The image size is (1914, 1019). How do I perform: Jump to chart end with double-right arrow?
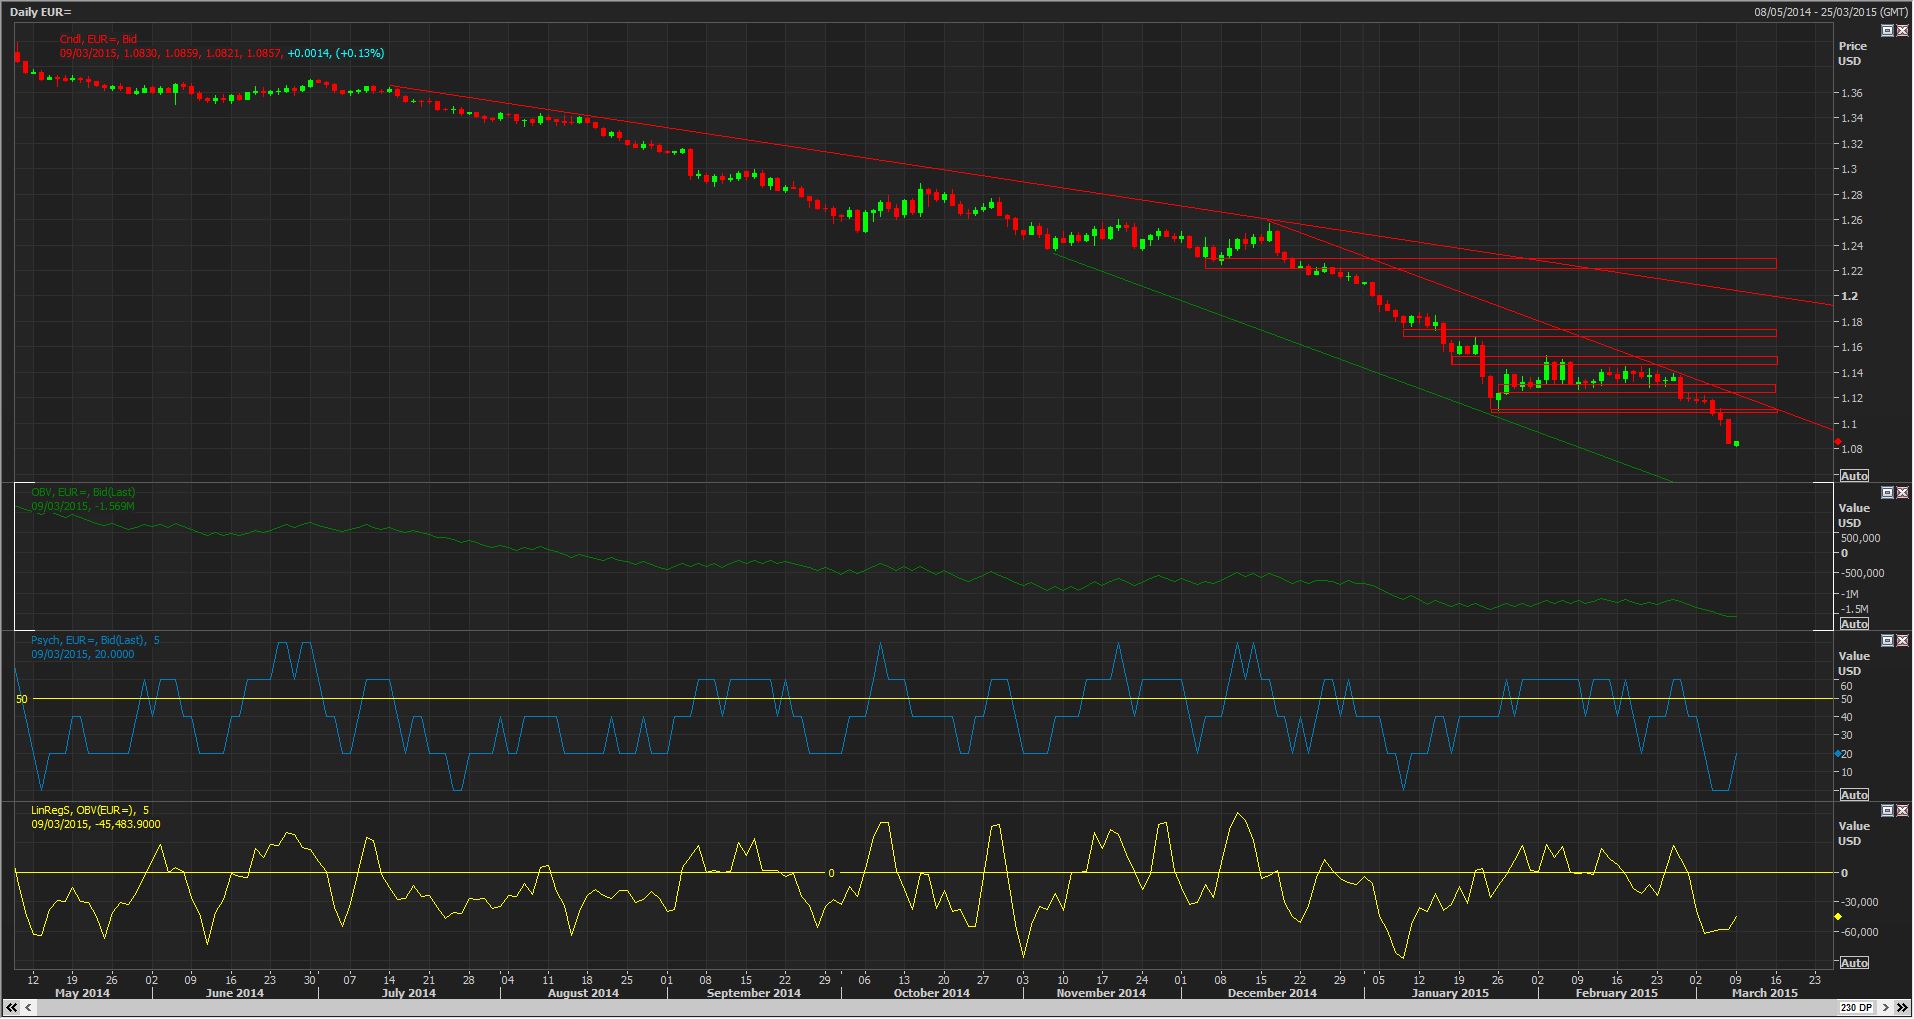coord(1902,1007)
